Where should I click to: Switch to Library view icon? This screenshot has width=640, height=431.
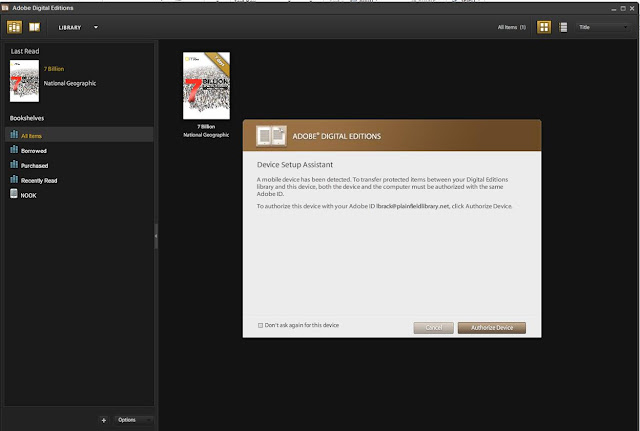click(14, 27)
